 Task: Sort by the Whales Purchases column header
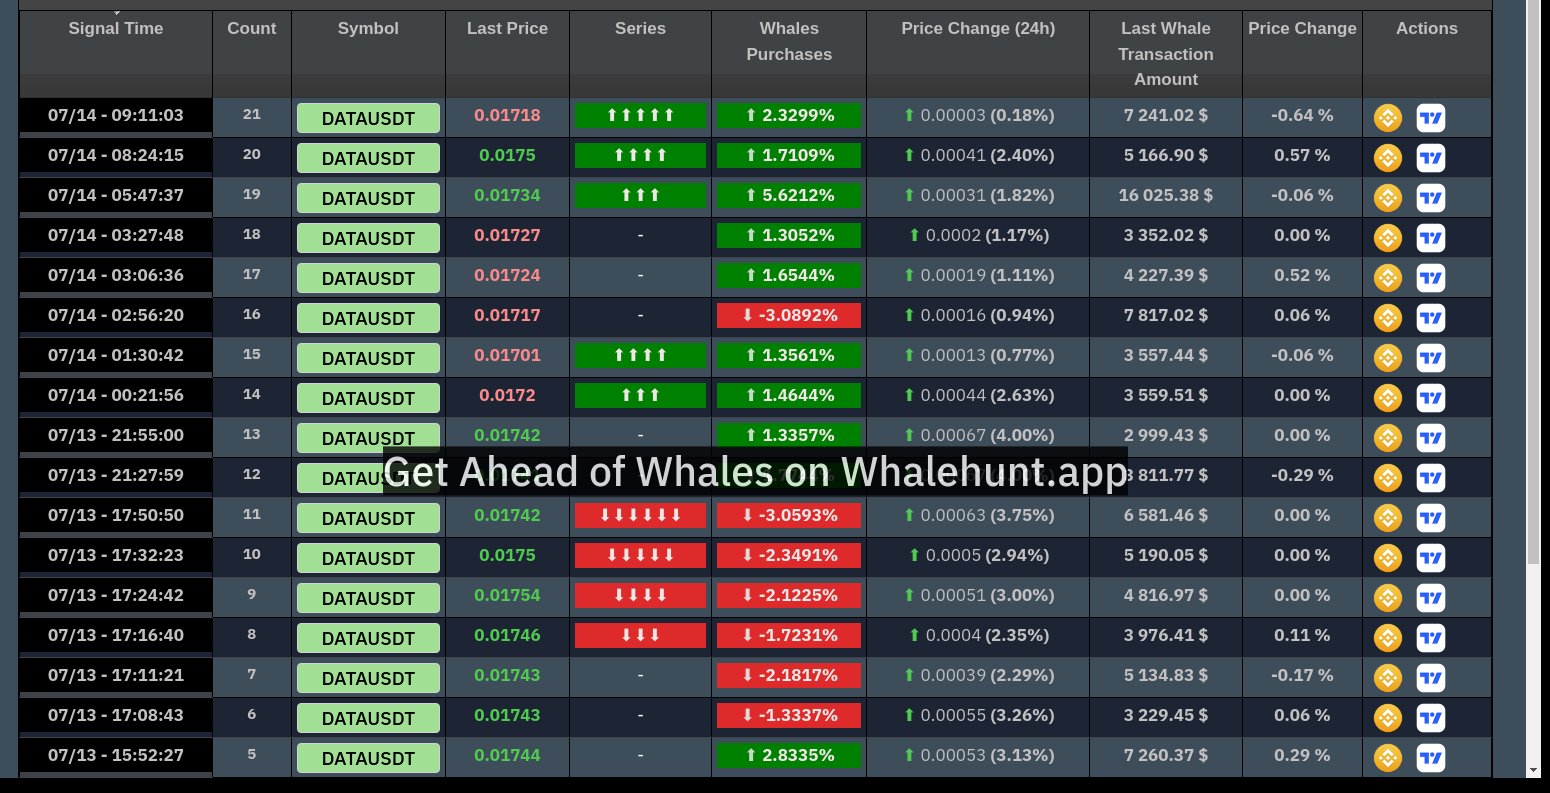pos(789,54)
